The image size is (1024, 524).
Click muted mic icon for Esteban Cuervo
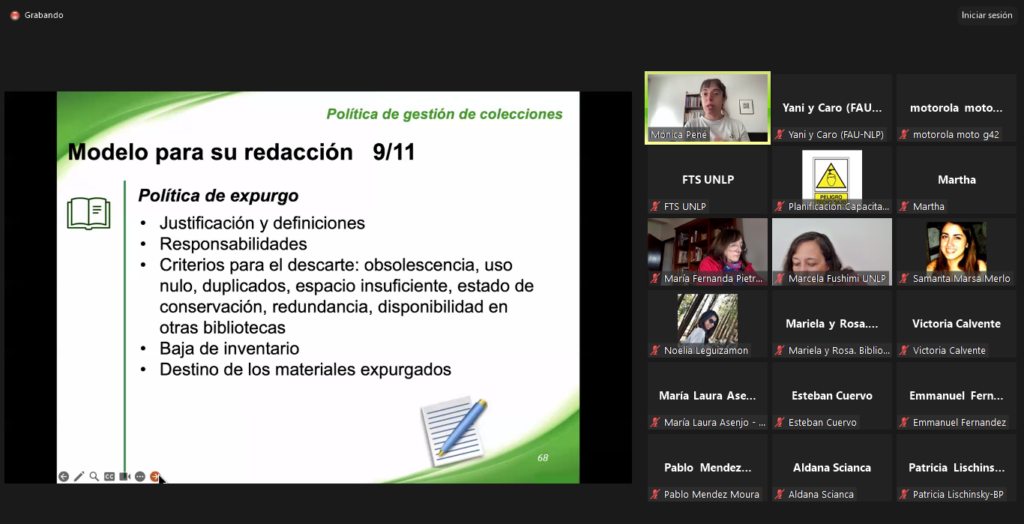tap(780, 423)
